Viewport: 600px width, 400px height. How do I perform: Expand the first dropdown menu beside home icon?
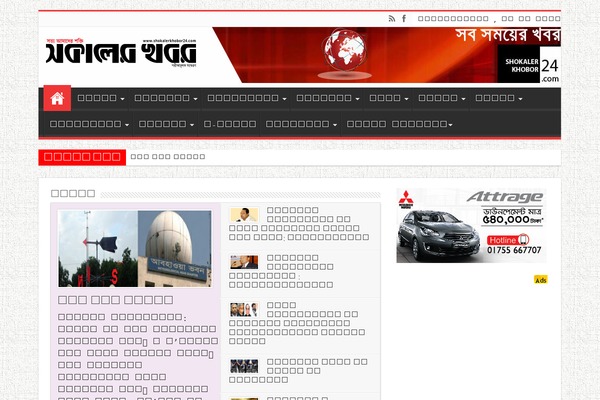(101, 98)
